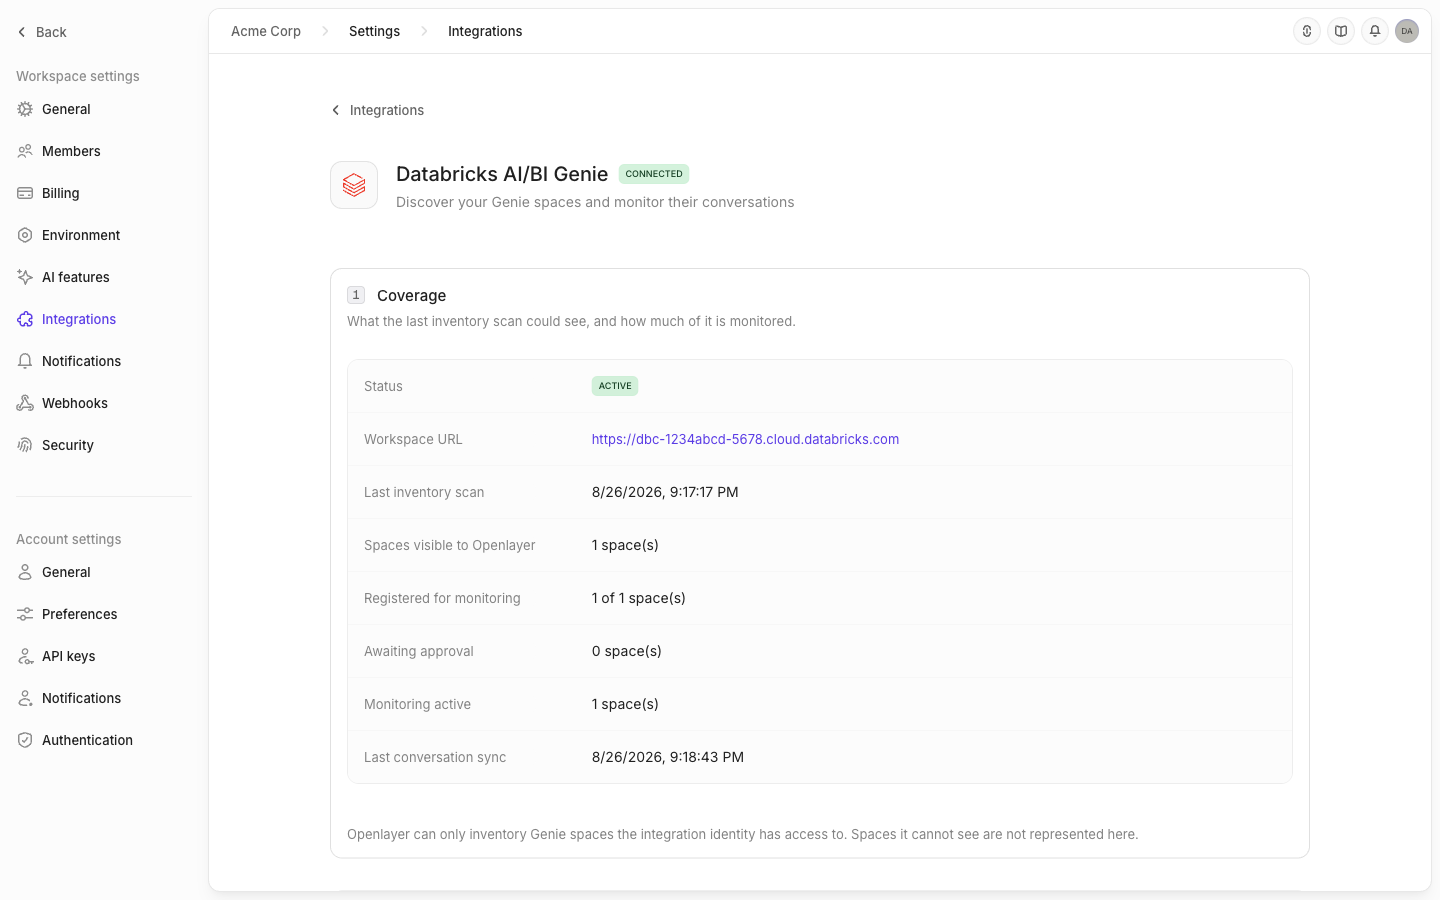Image resolution: width=1440 pixels, height=900 pixels.
Task: Open the Members page
Action: 71,151
